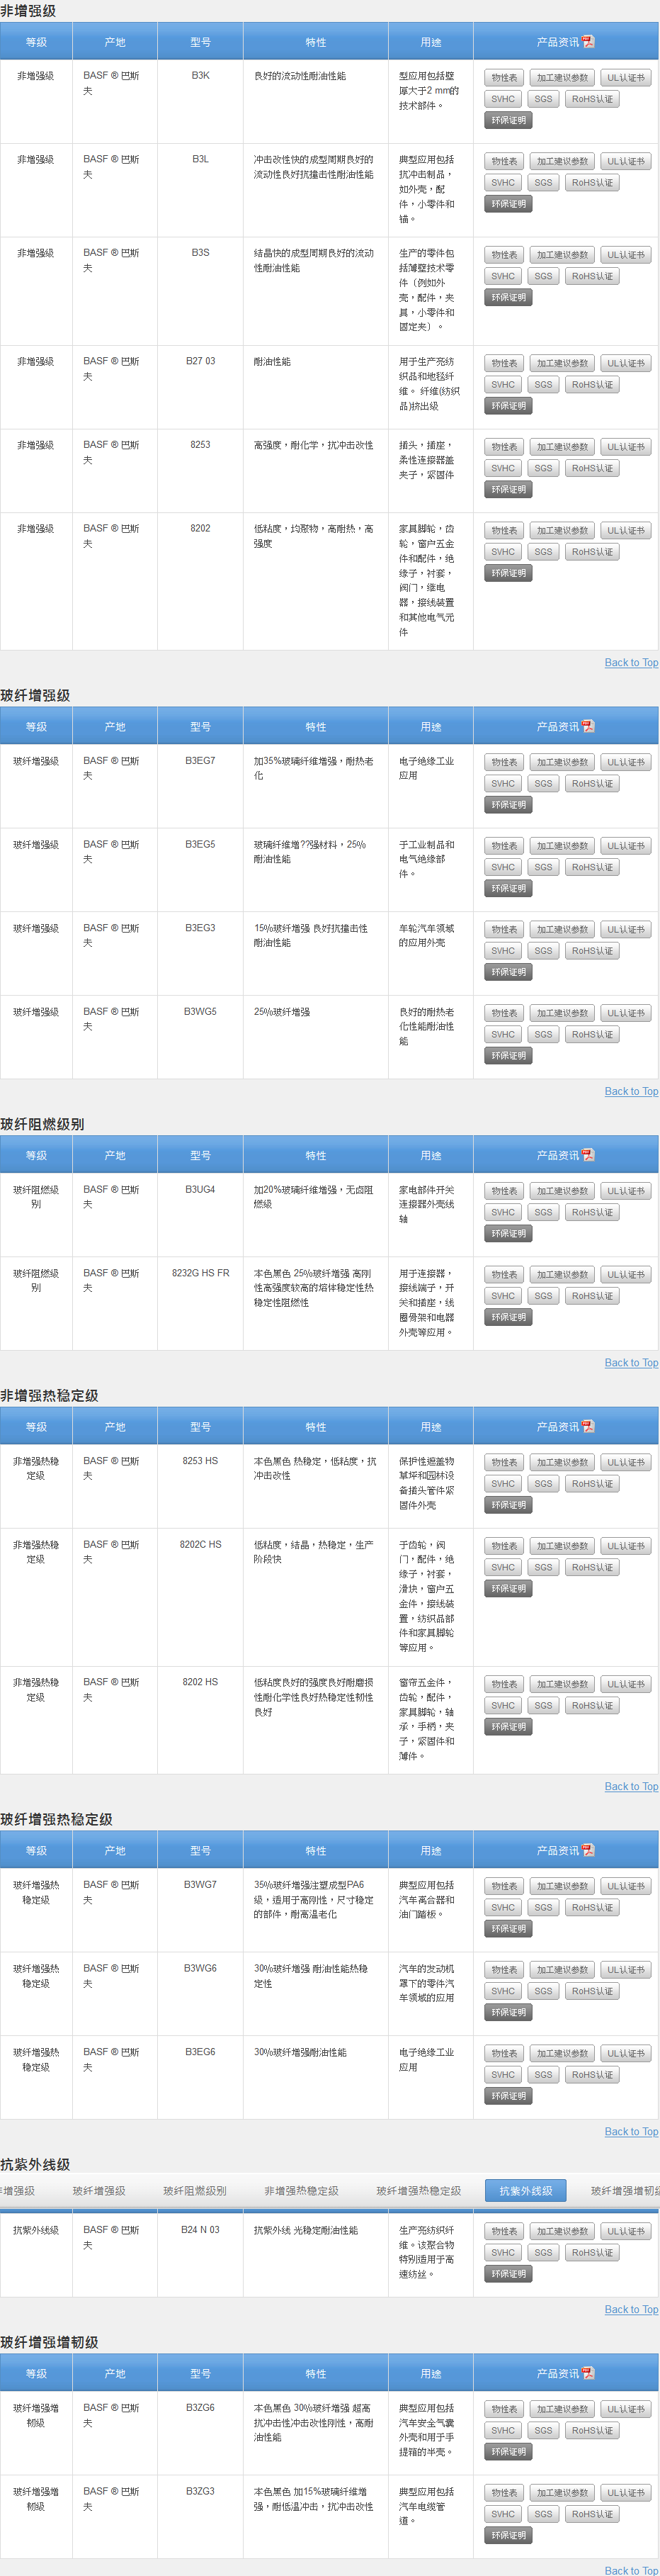
Task: Open the PDF icon in 玻纤增强级 table header
Action: pos(588,726)
